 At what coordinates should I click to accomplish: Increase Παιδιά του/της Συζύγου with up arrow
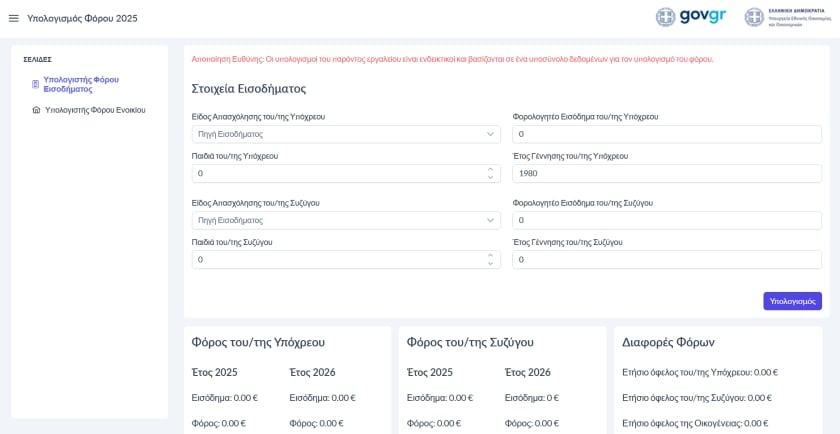(490, 255)
